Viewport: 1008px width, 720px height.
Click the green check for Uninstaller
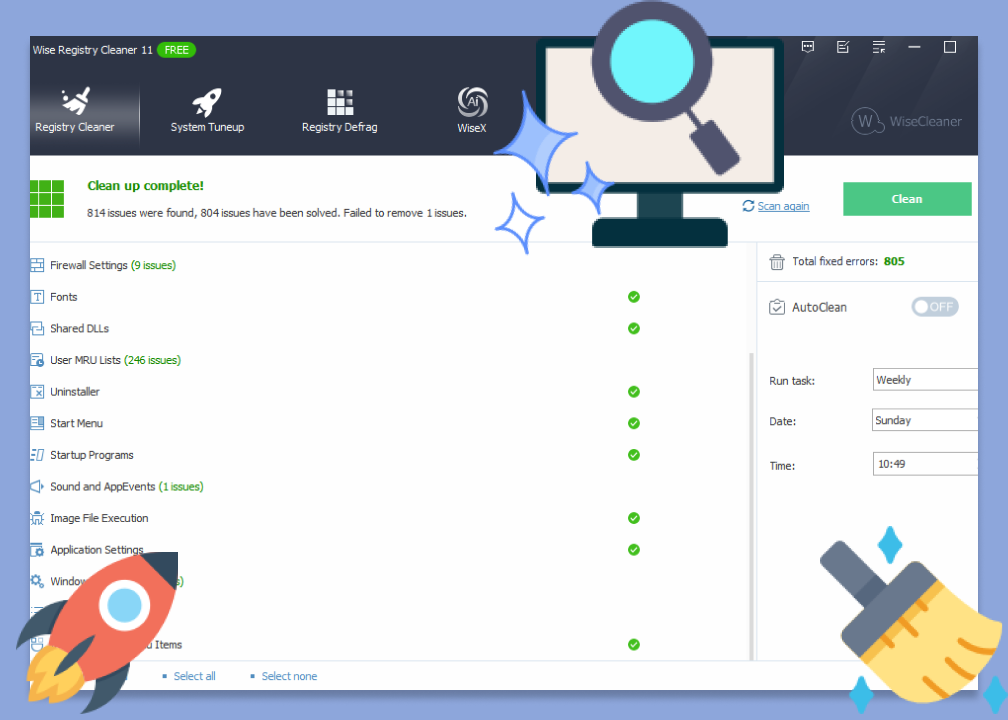click(634, 392)
